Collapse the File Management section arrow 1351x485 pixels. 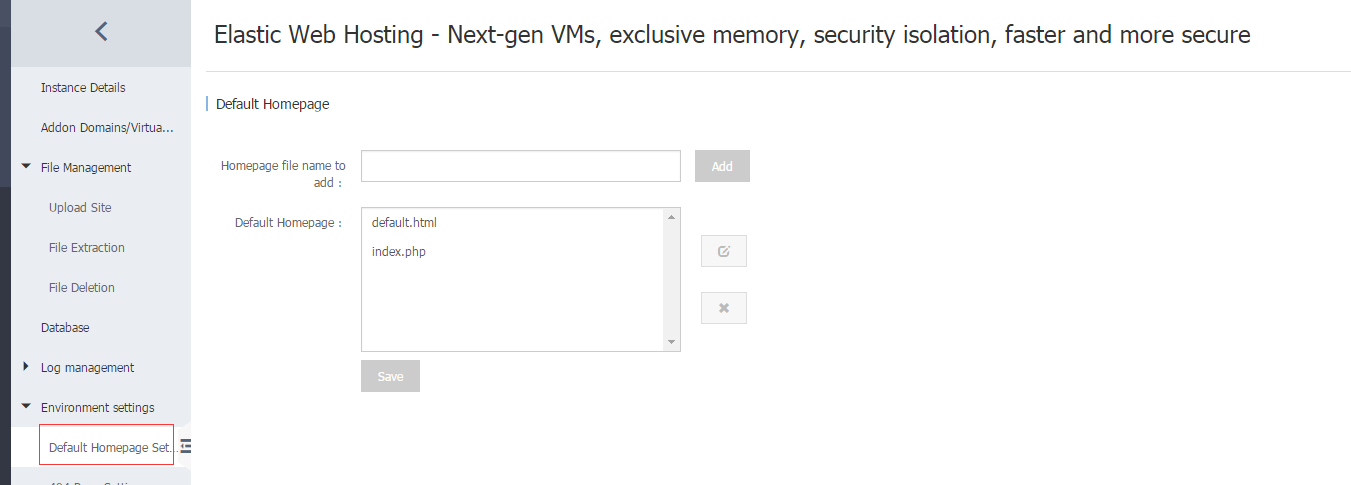pos(26,167)
